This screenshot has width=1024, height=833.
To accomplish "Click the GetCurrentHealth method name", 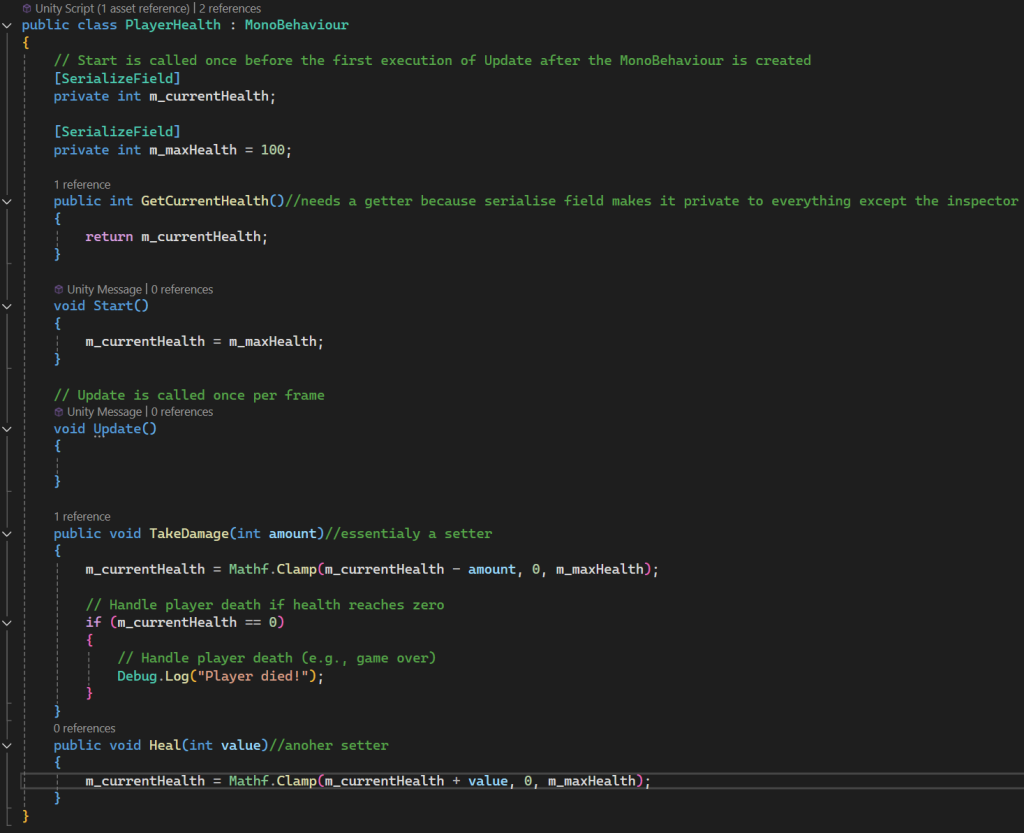I will coord(204,201).
